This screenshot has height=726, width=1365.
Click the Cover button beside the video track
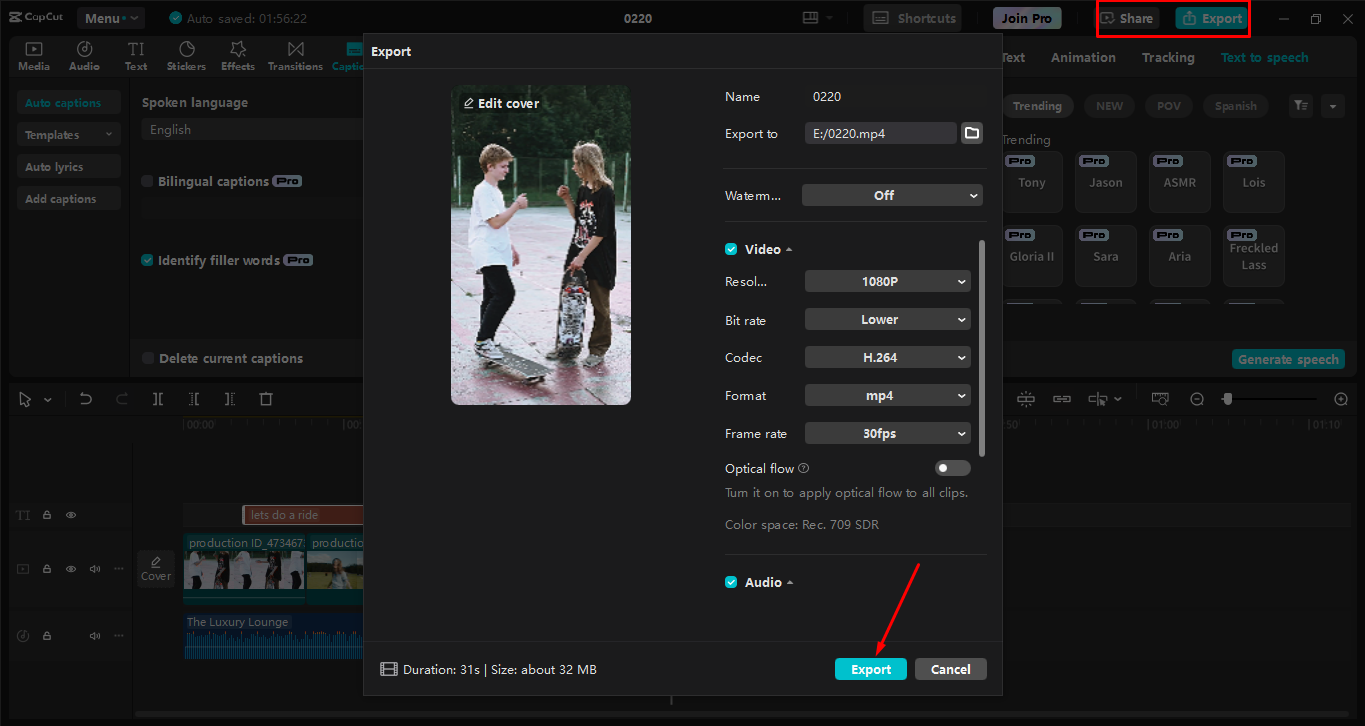click(x=156, y=568)
